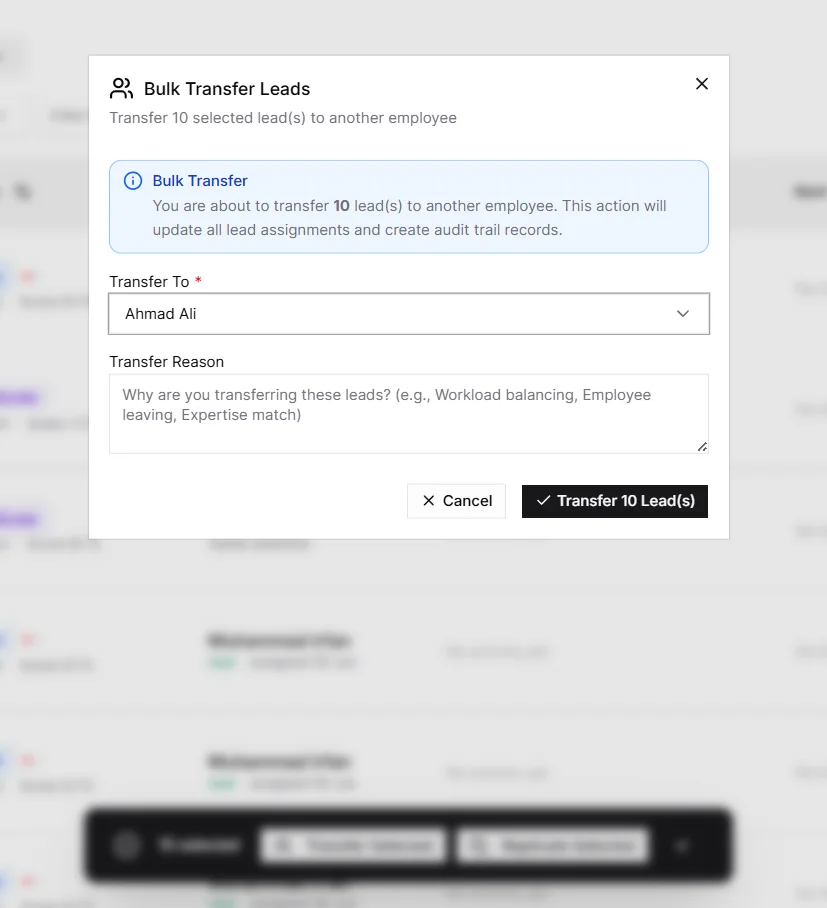
Task: Dismiss the dark selection bar at bottom
Action: pos(683,846)
